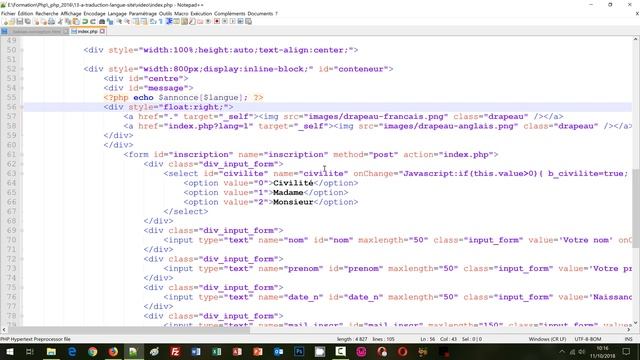Collapse the div fold at line 78

coord(22,316)
